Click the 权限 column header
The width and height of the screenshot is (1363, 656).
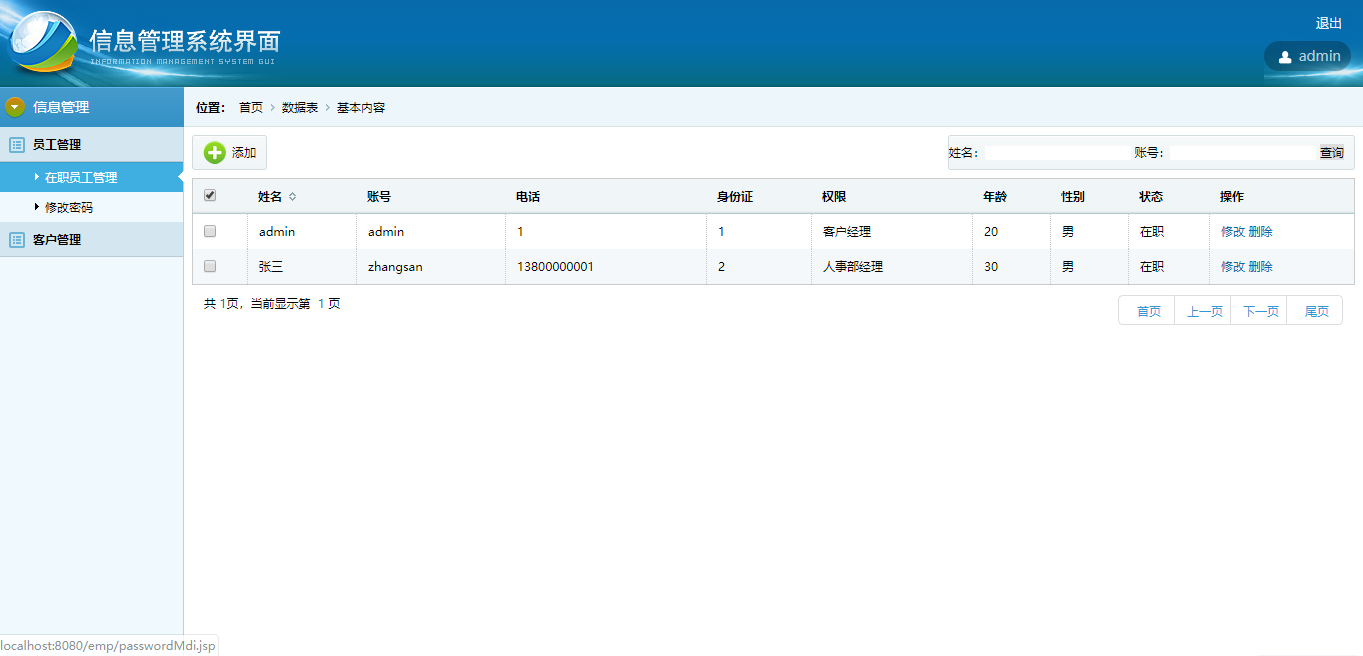(834, 197)
